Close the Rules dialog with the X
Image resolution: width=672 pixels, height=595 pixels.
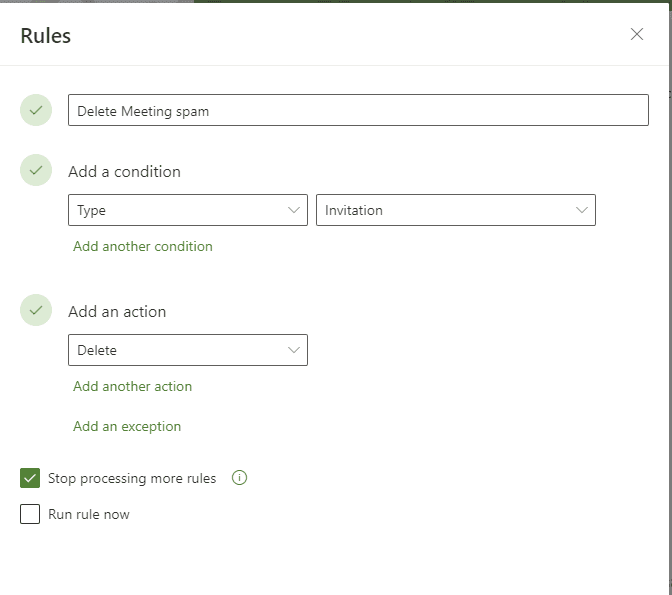coord(637,34)
